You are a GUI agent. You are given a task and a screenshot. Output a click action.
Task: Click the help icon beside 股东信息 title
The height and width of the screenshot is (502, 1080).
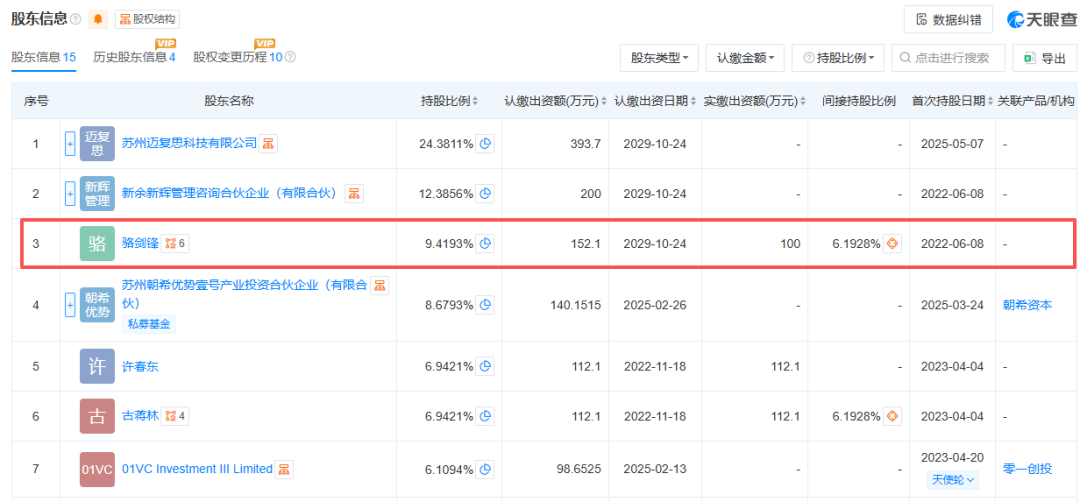(76, 19)
